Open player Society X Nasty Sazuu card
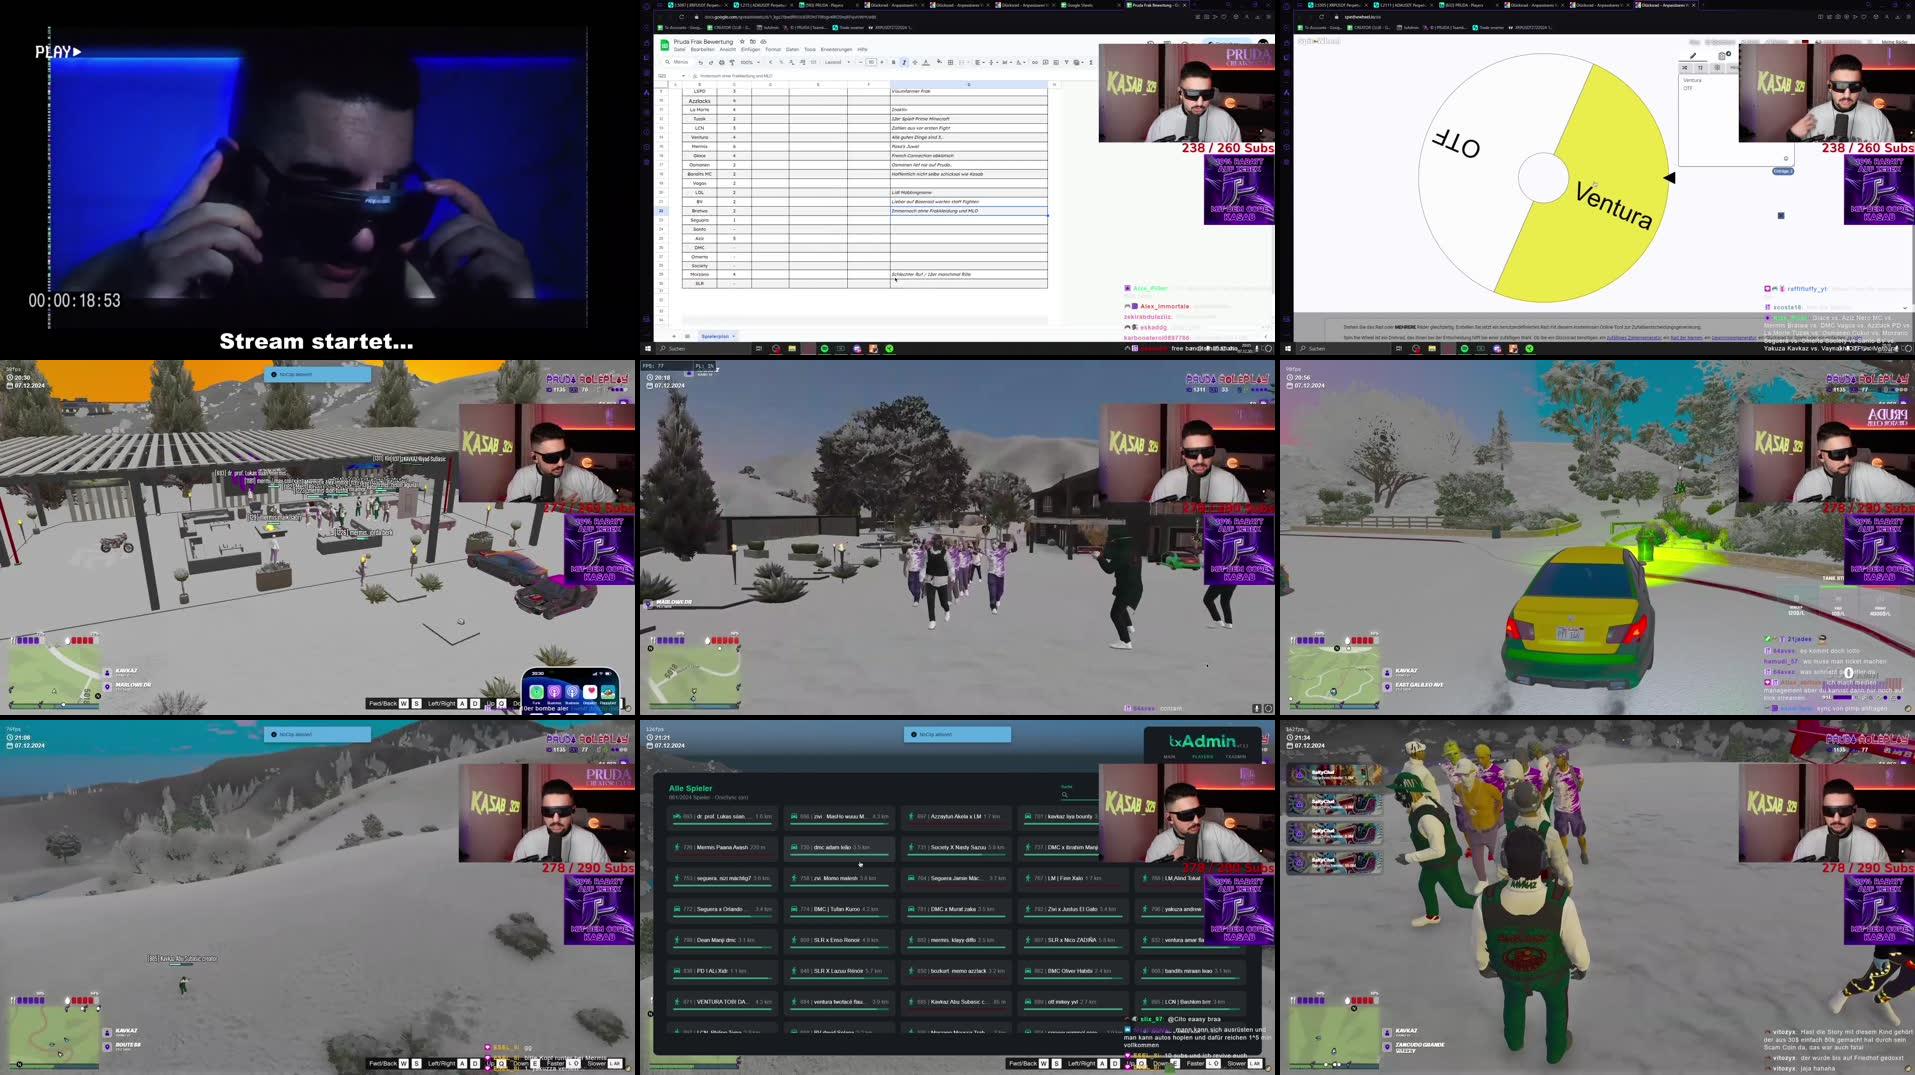The image size is (1915, 1075). 955,847
